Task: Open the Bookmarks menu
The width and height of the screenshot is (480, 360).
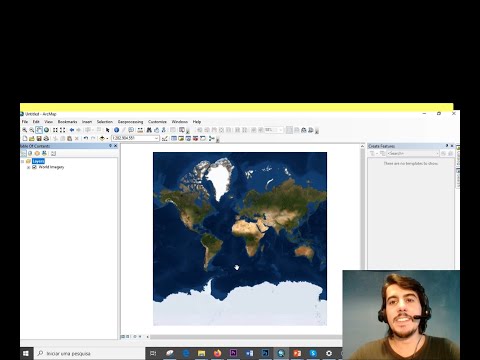Action: click(x=67, y=122)
